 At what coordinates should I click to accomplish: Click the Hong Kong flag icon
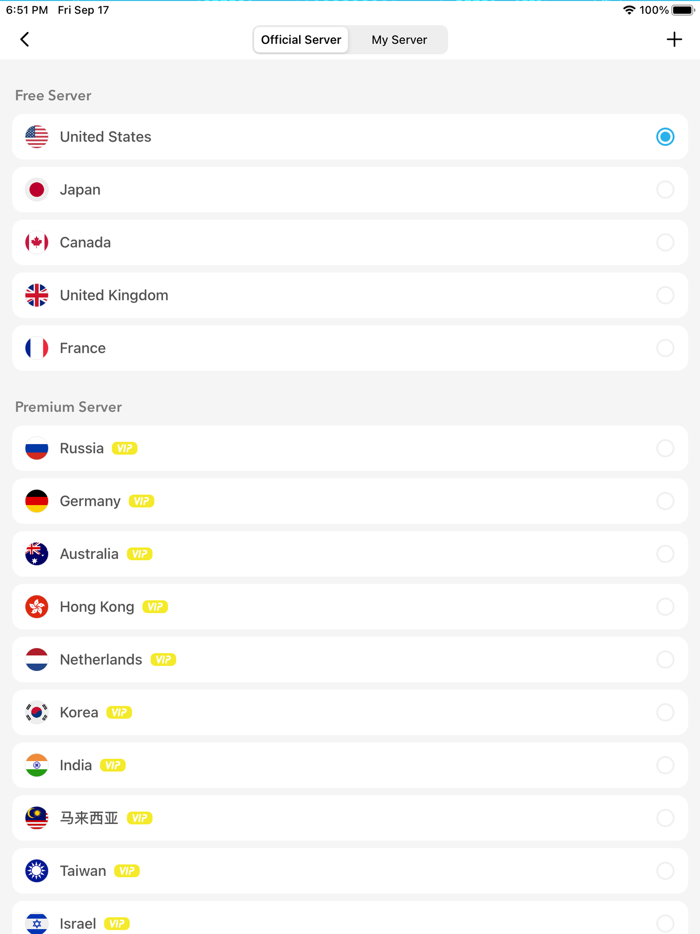(x=36, y=606)
